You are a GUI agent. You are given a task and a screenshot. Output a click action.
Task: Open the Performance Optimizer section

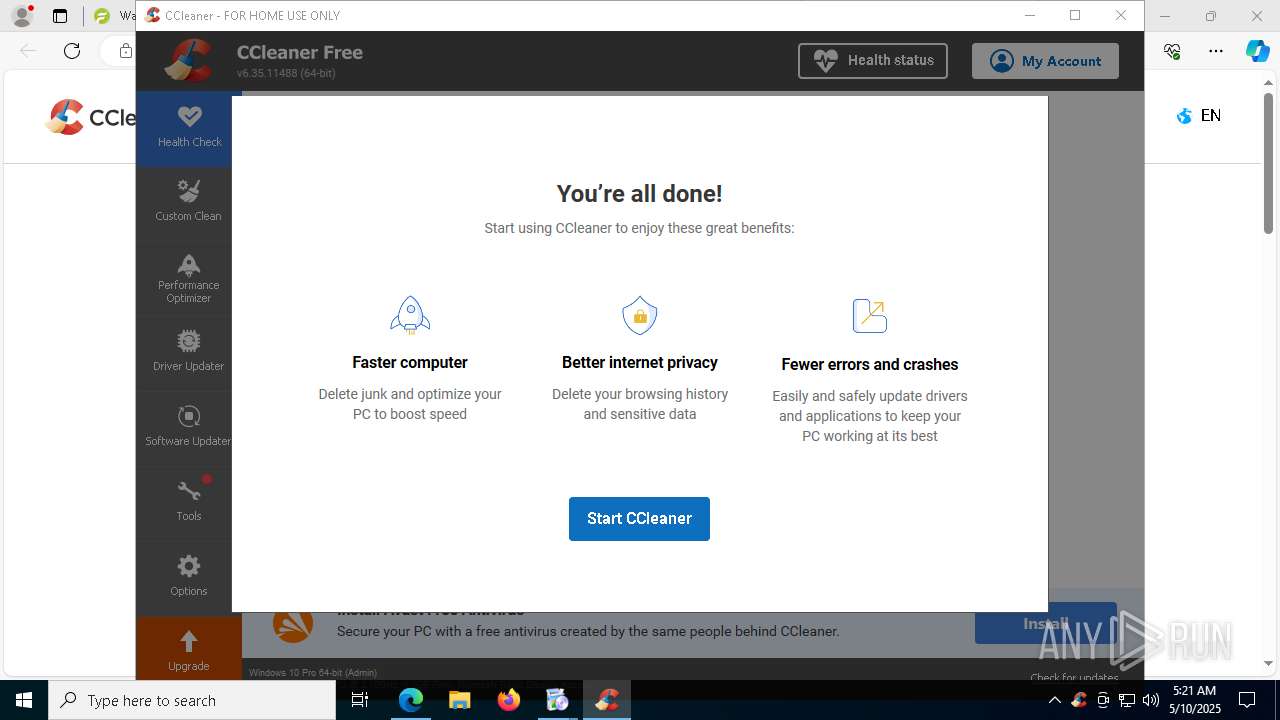[x=188, y=278]
